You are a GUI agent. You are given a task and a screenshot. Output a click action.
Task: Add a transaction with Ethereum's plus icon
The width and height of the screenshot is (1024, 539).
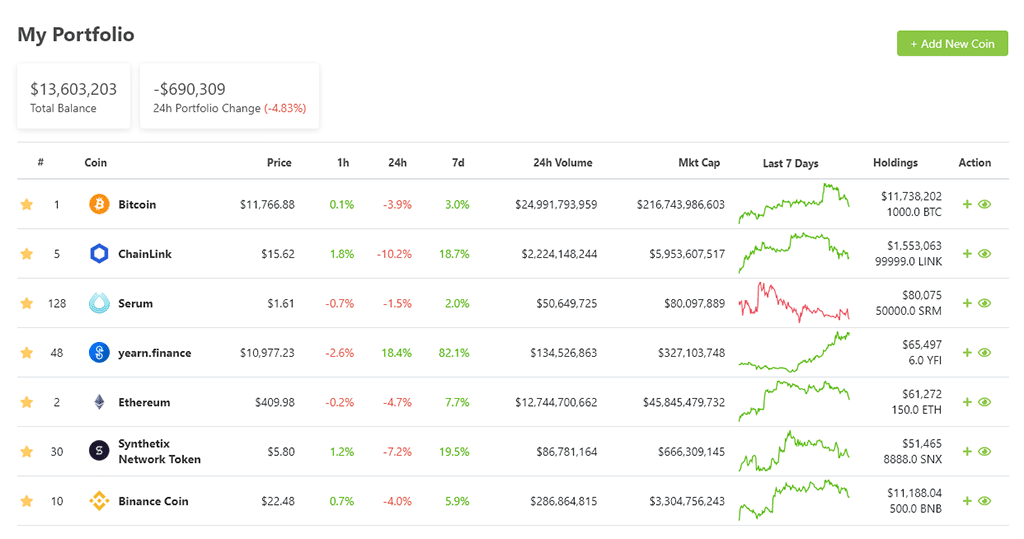click(967, 402)
